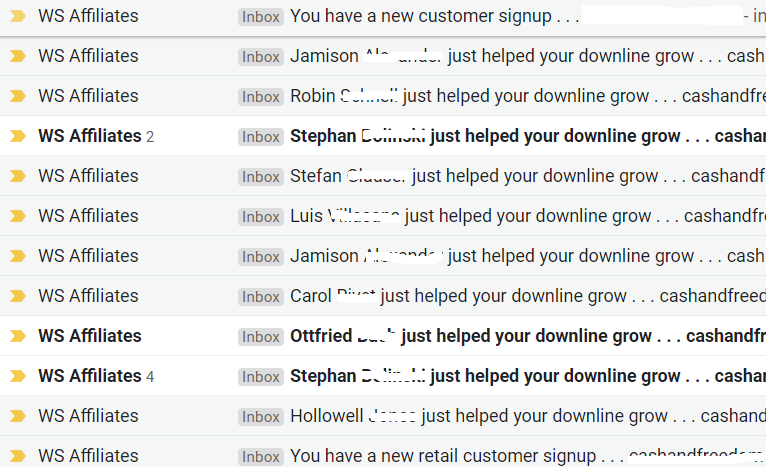Viewport: 766px width, 467px height.
Task: Toggle importance marker on Stefan's downline email
Action: [x=18, y=176]
